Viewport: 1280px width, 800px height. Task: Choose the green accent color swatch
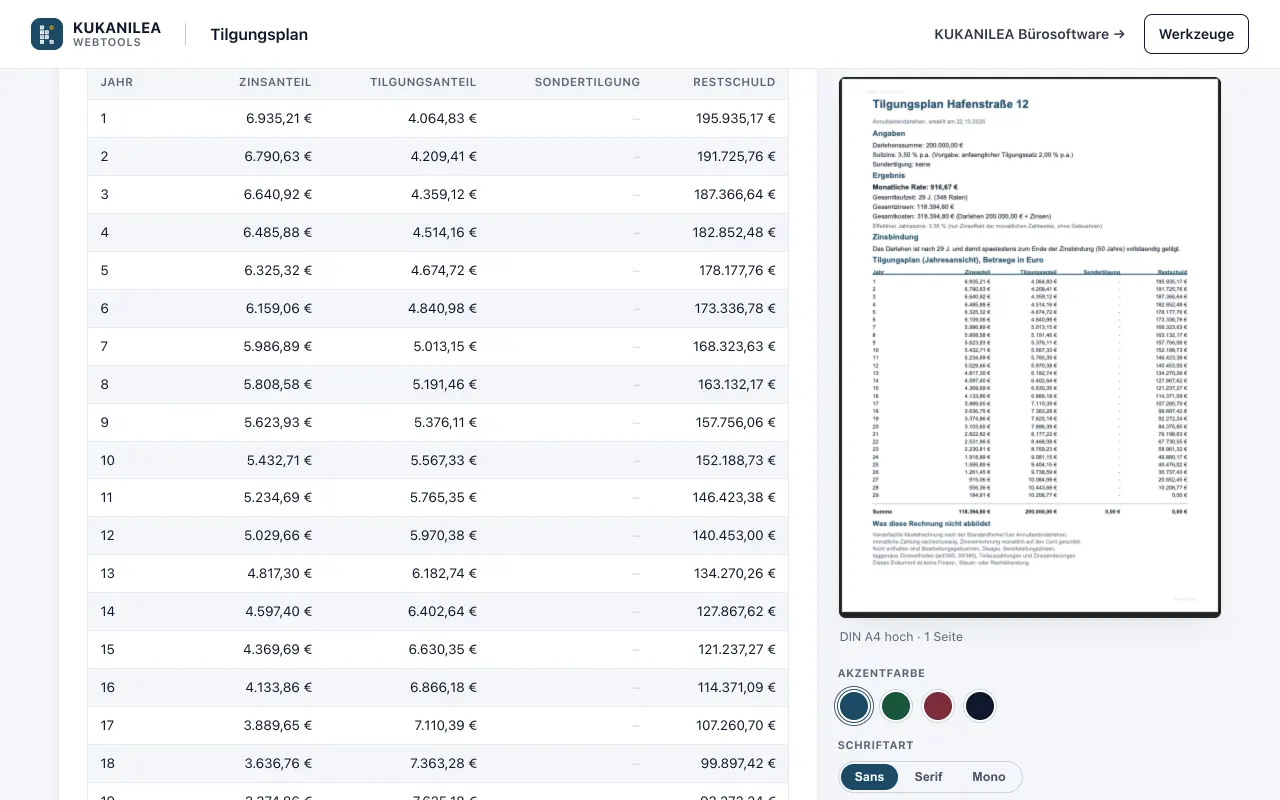(896, 706)
